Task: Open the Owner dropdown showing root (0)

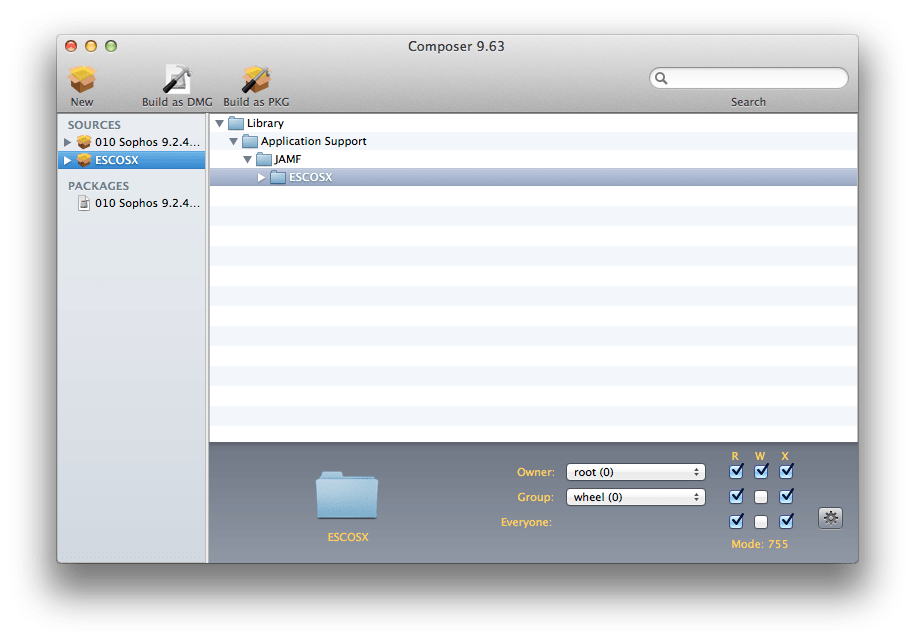Action: [x=635, y=472]
